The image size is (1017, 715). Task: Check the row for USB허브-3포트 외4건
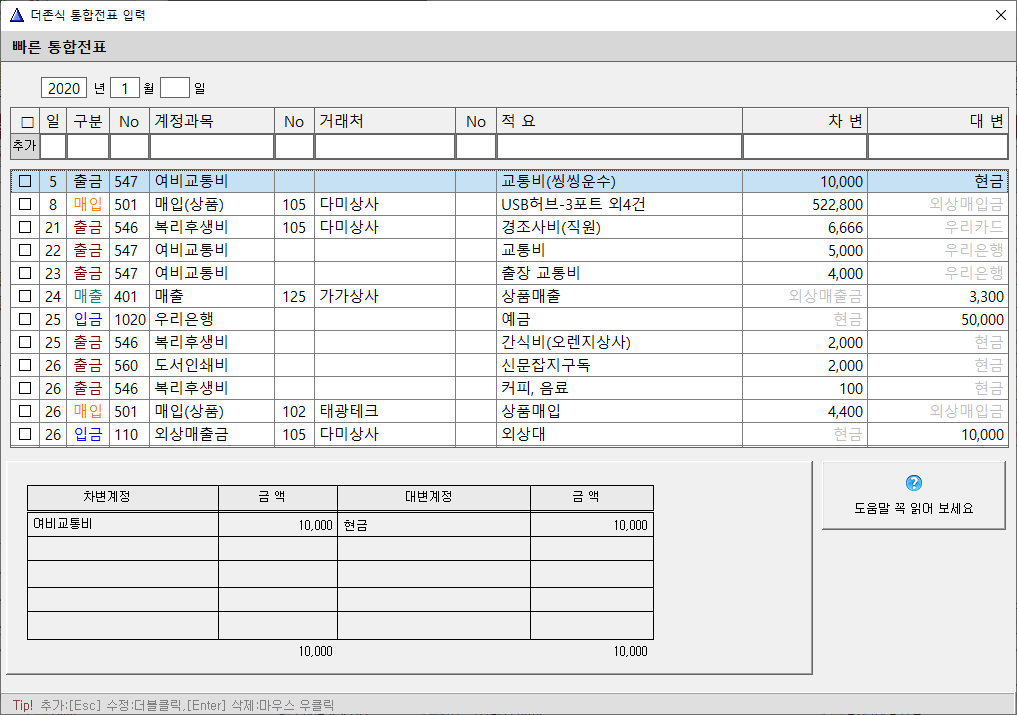pos(25,204)
